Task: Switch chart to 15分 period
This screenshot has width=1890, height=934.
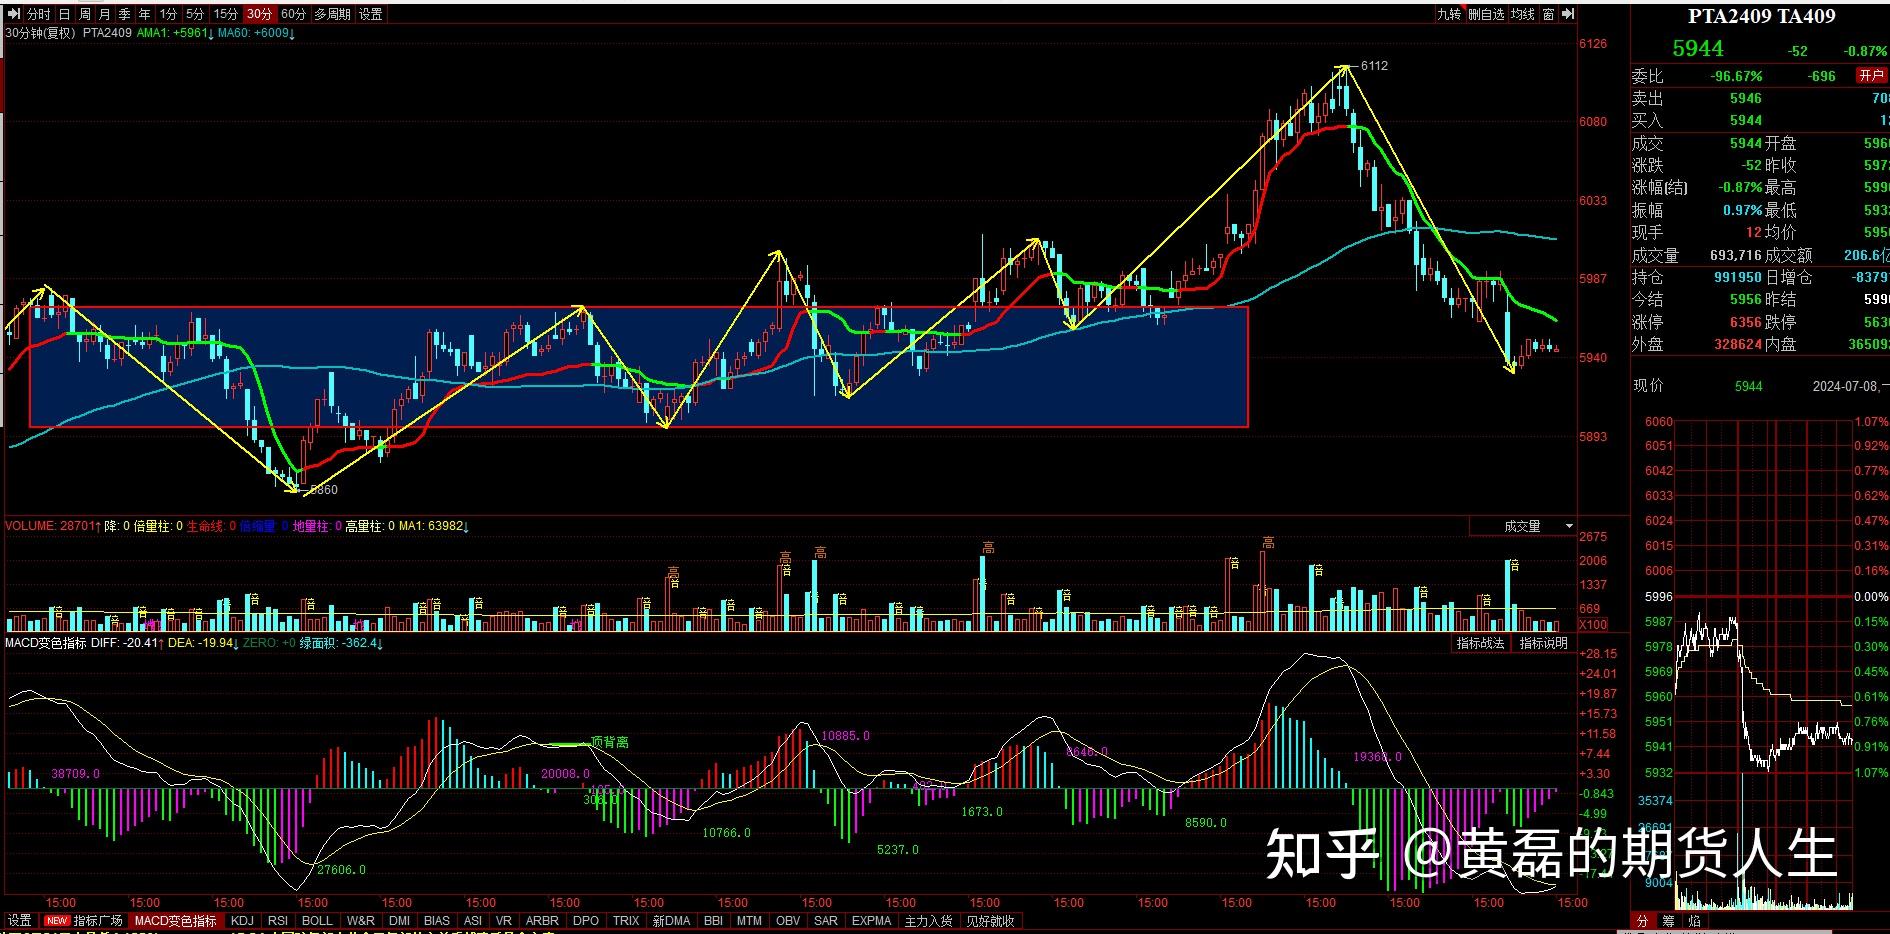Action: [x=226, y=14]
